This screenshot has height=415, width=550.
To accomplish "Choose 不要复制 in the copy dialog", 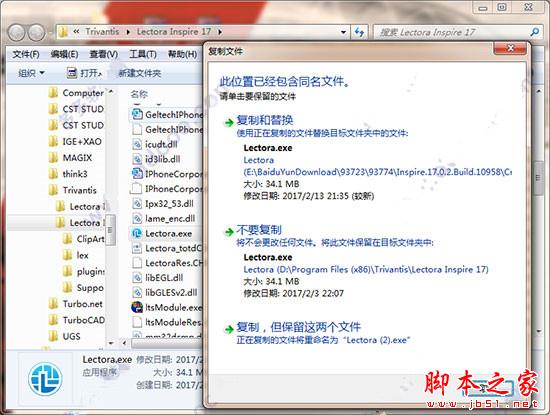I will point(259,230).
